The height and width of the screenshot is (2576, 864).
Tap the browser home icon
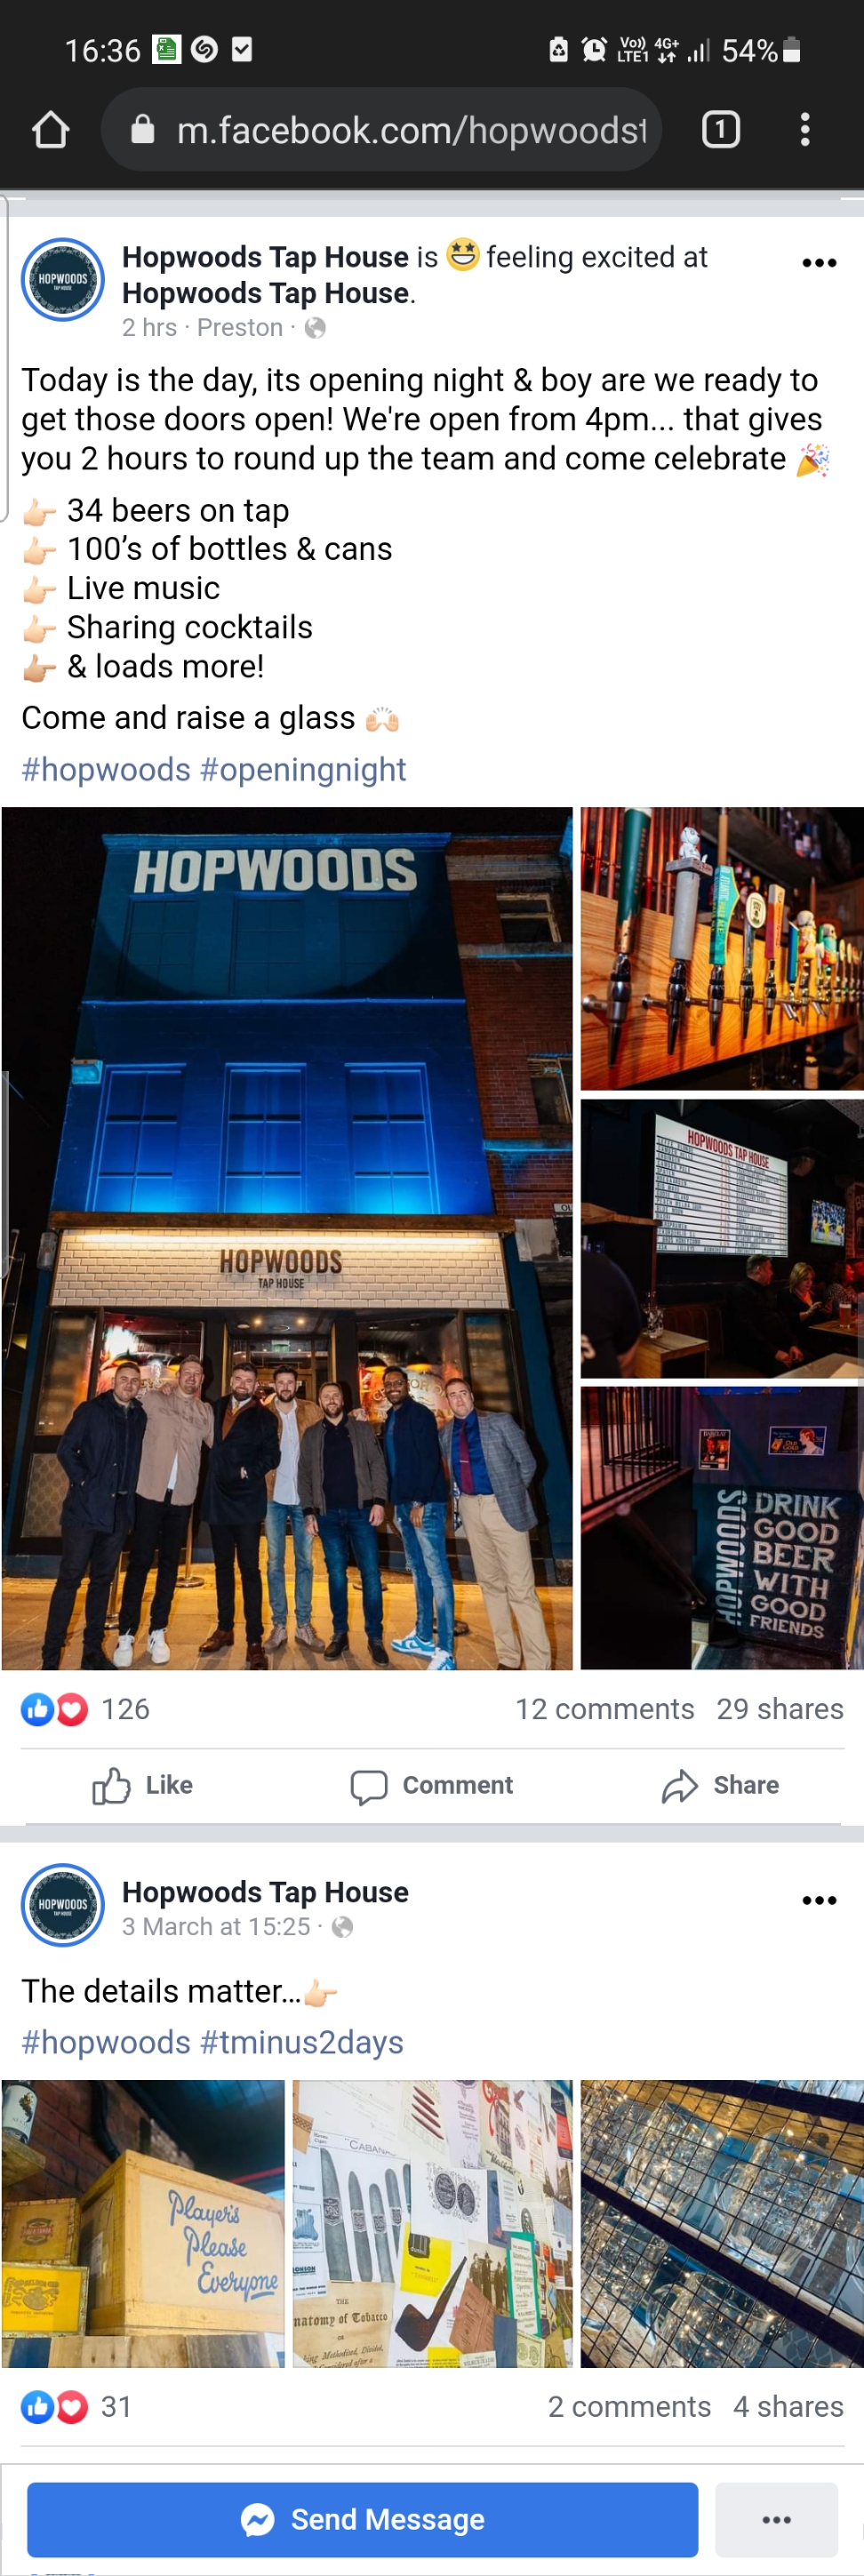[50, 130]
